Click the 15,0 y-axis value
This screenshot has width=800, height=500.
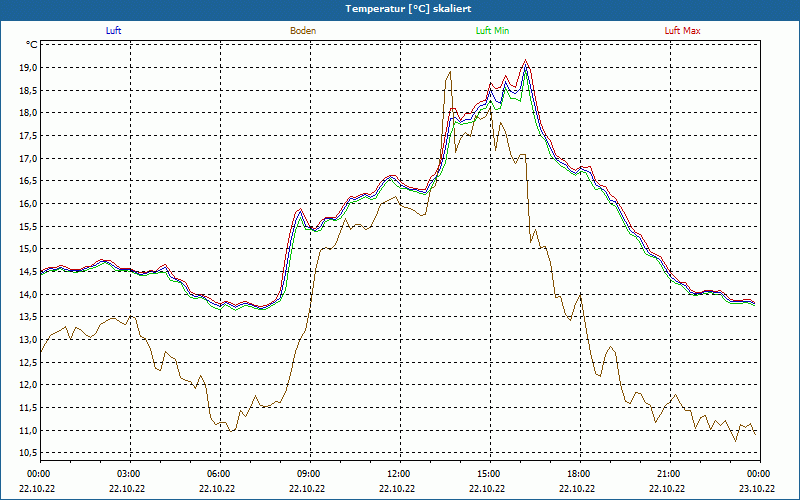click(x=29, y=249)
